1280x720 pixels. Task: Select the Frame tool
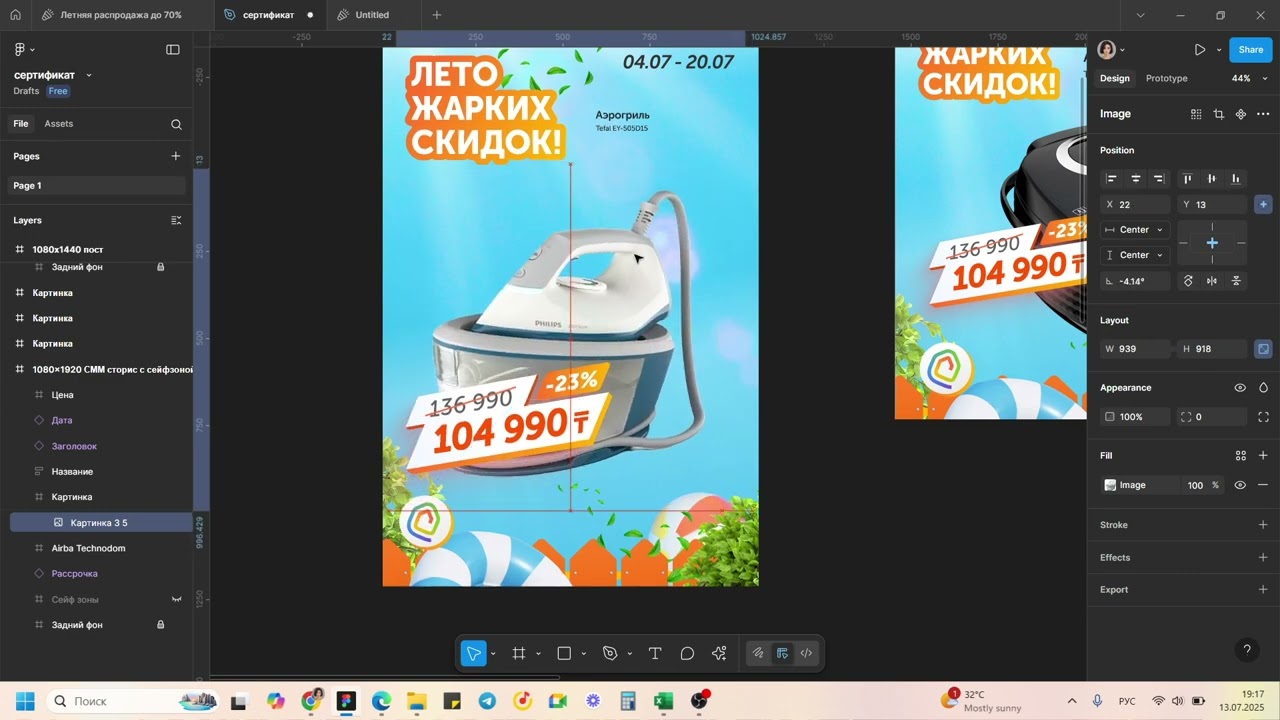(x=519, y=653)
